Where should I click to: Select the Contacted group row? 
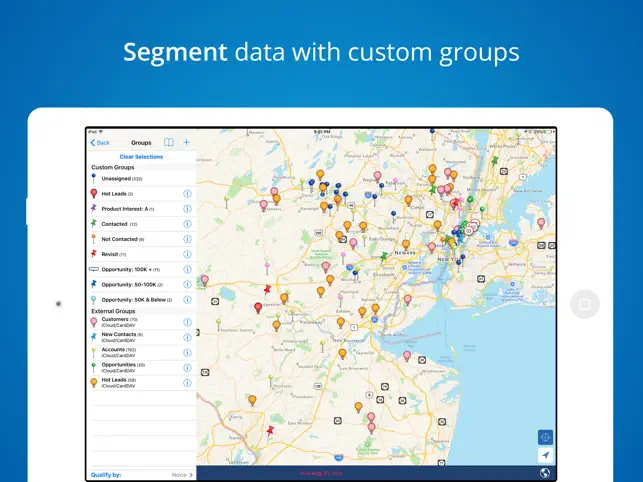[141, 224]
